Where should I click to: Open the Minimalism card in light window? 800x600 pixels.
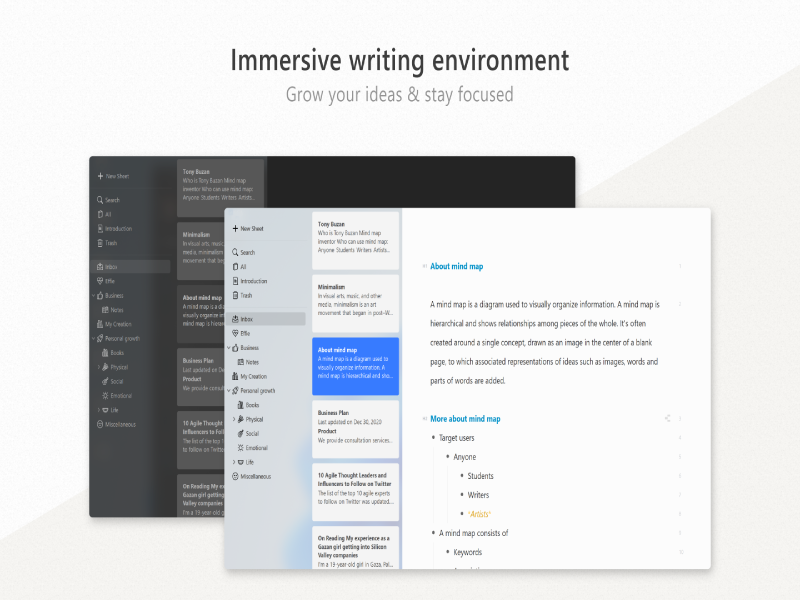(355, 304)
